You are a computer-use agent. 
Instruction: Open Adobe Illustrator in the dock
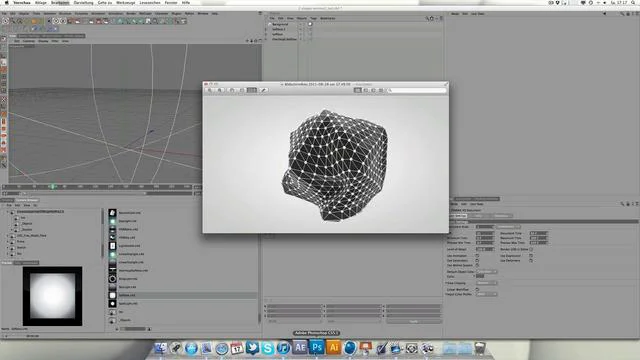333,347
